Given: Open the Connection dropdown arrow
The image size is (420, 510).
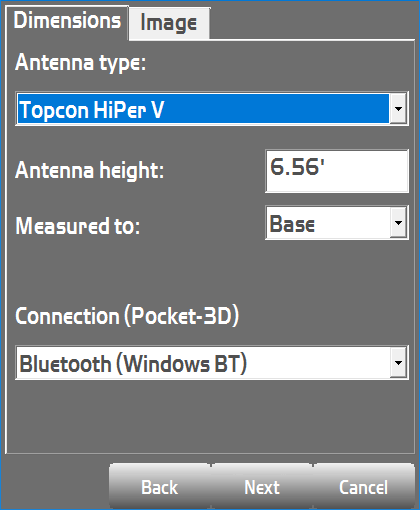Looking at the screenshot, I should click(398, 363).
